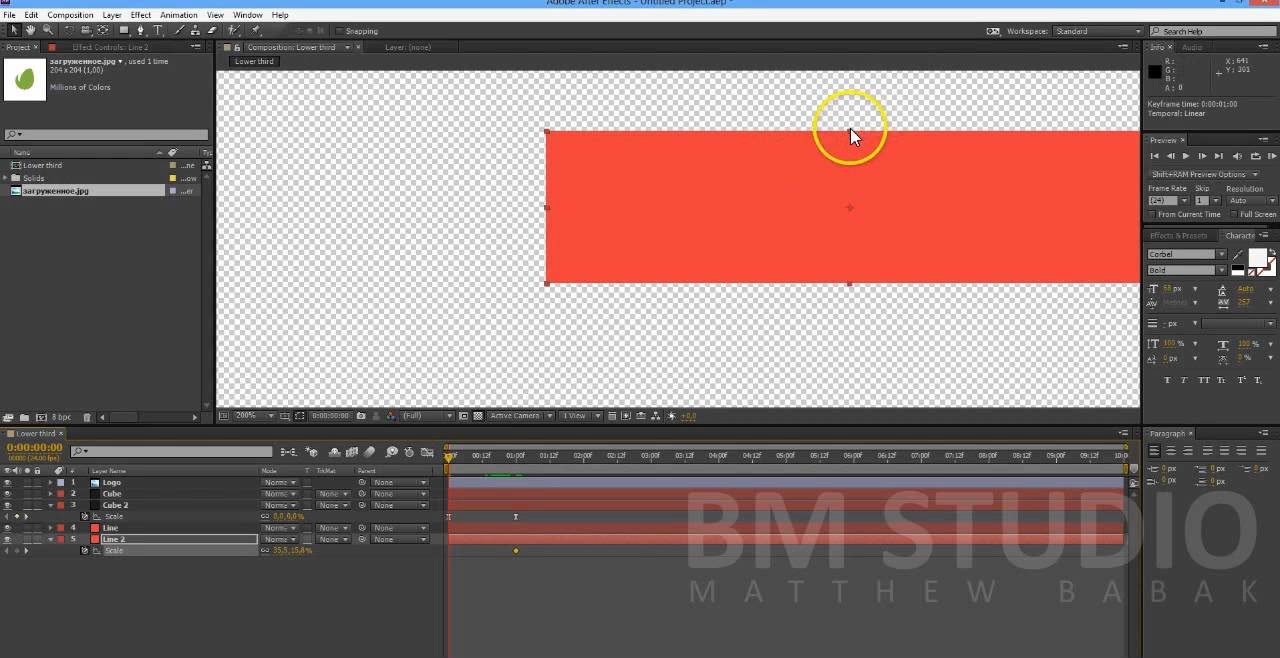
Task: Toggle the Scale stopwatch under Line 2
Action: coord(85,550)
